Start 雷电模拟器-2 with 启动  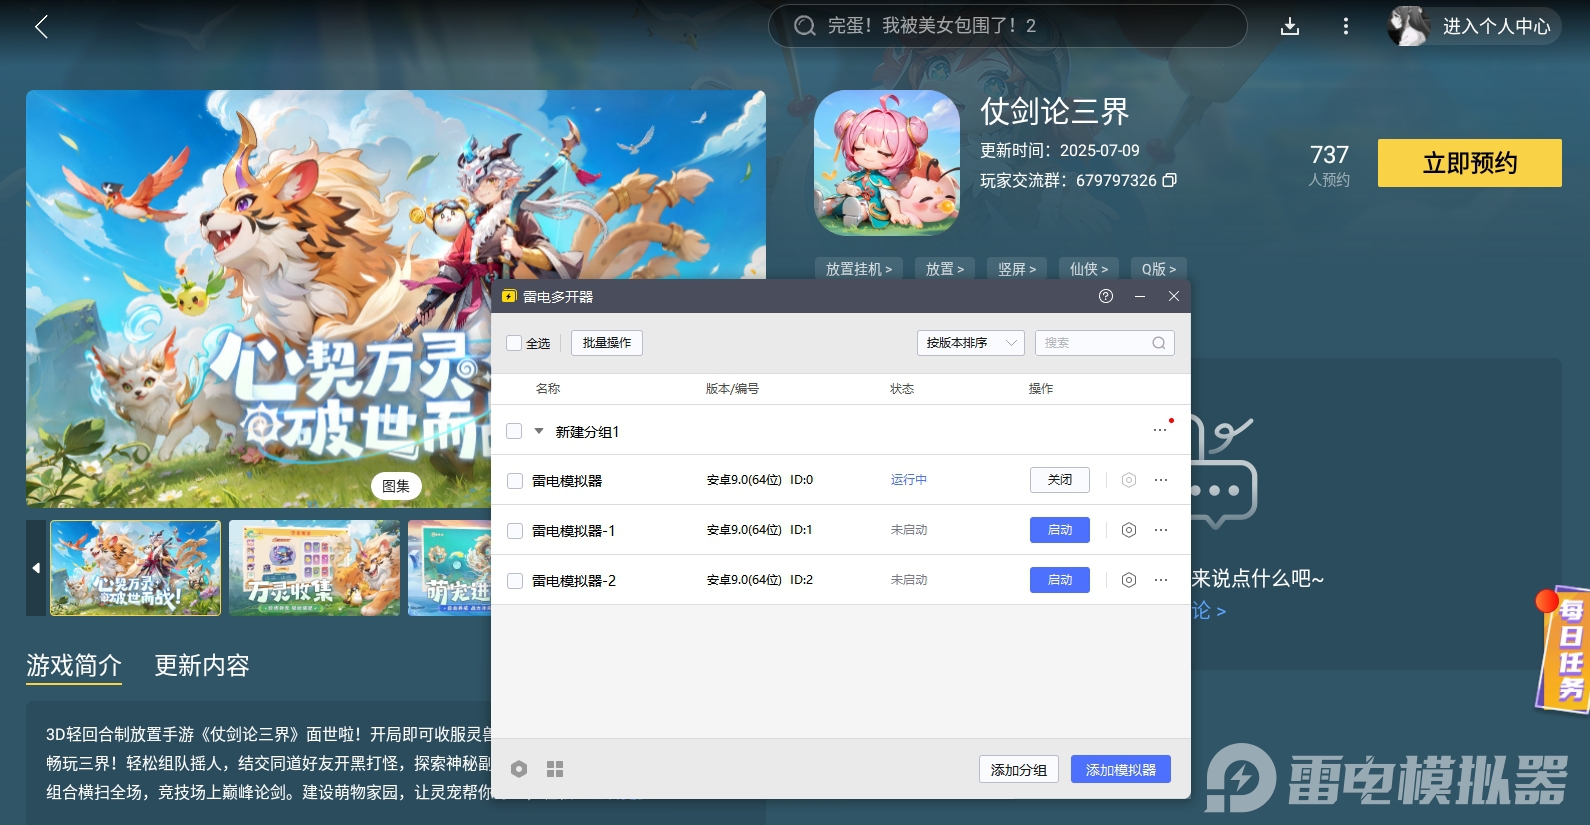pos(1060,580)
